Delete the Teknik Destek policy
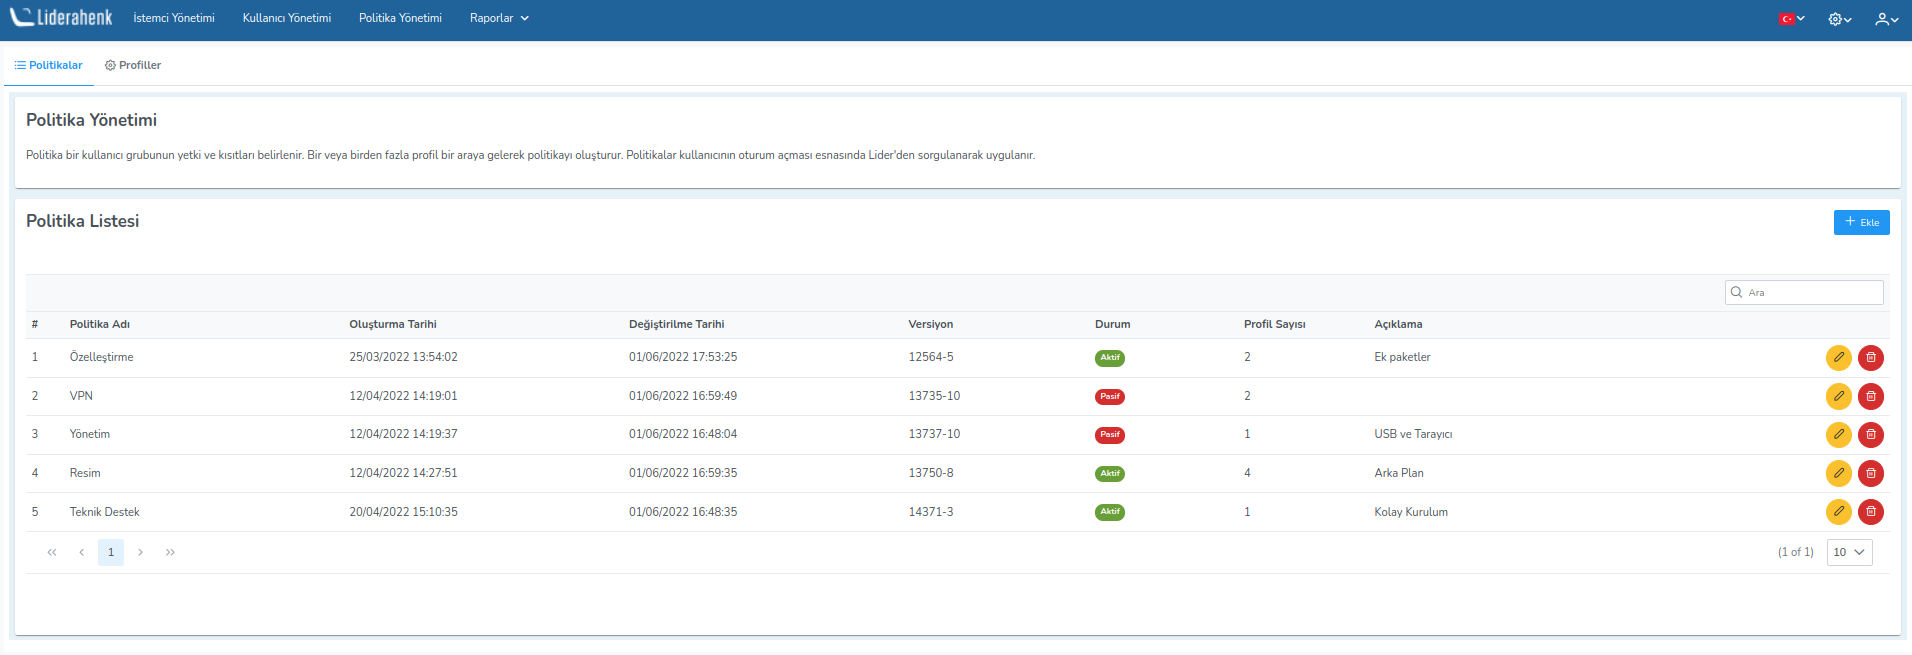The image size is (1912, 655). (x=1870, y=512)
